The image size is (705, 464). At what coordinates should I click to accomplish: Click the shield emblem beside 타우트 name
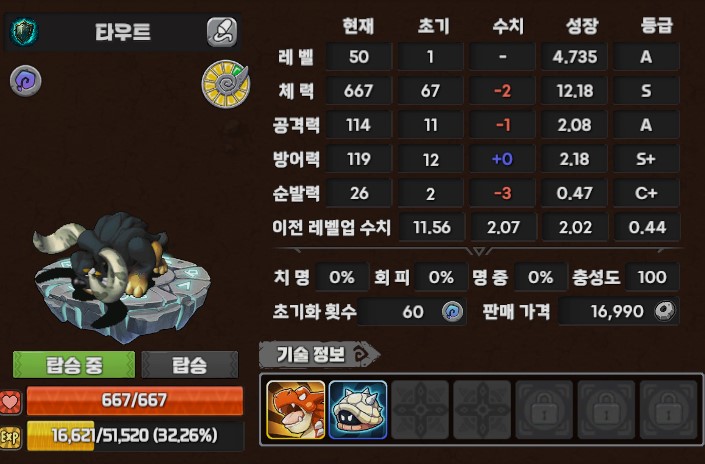click(x=24, y=31)
